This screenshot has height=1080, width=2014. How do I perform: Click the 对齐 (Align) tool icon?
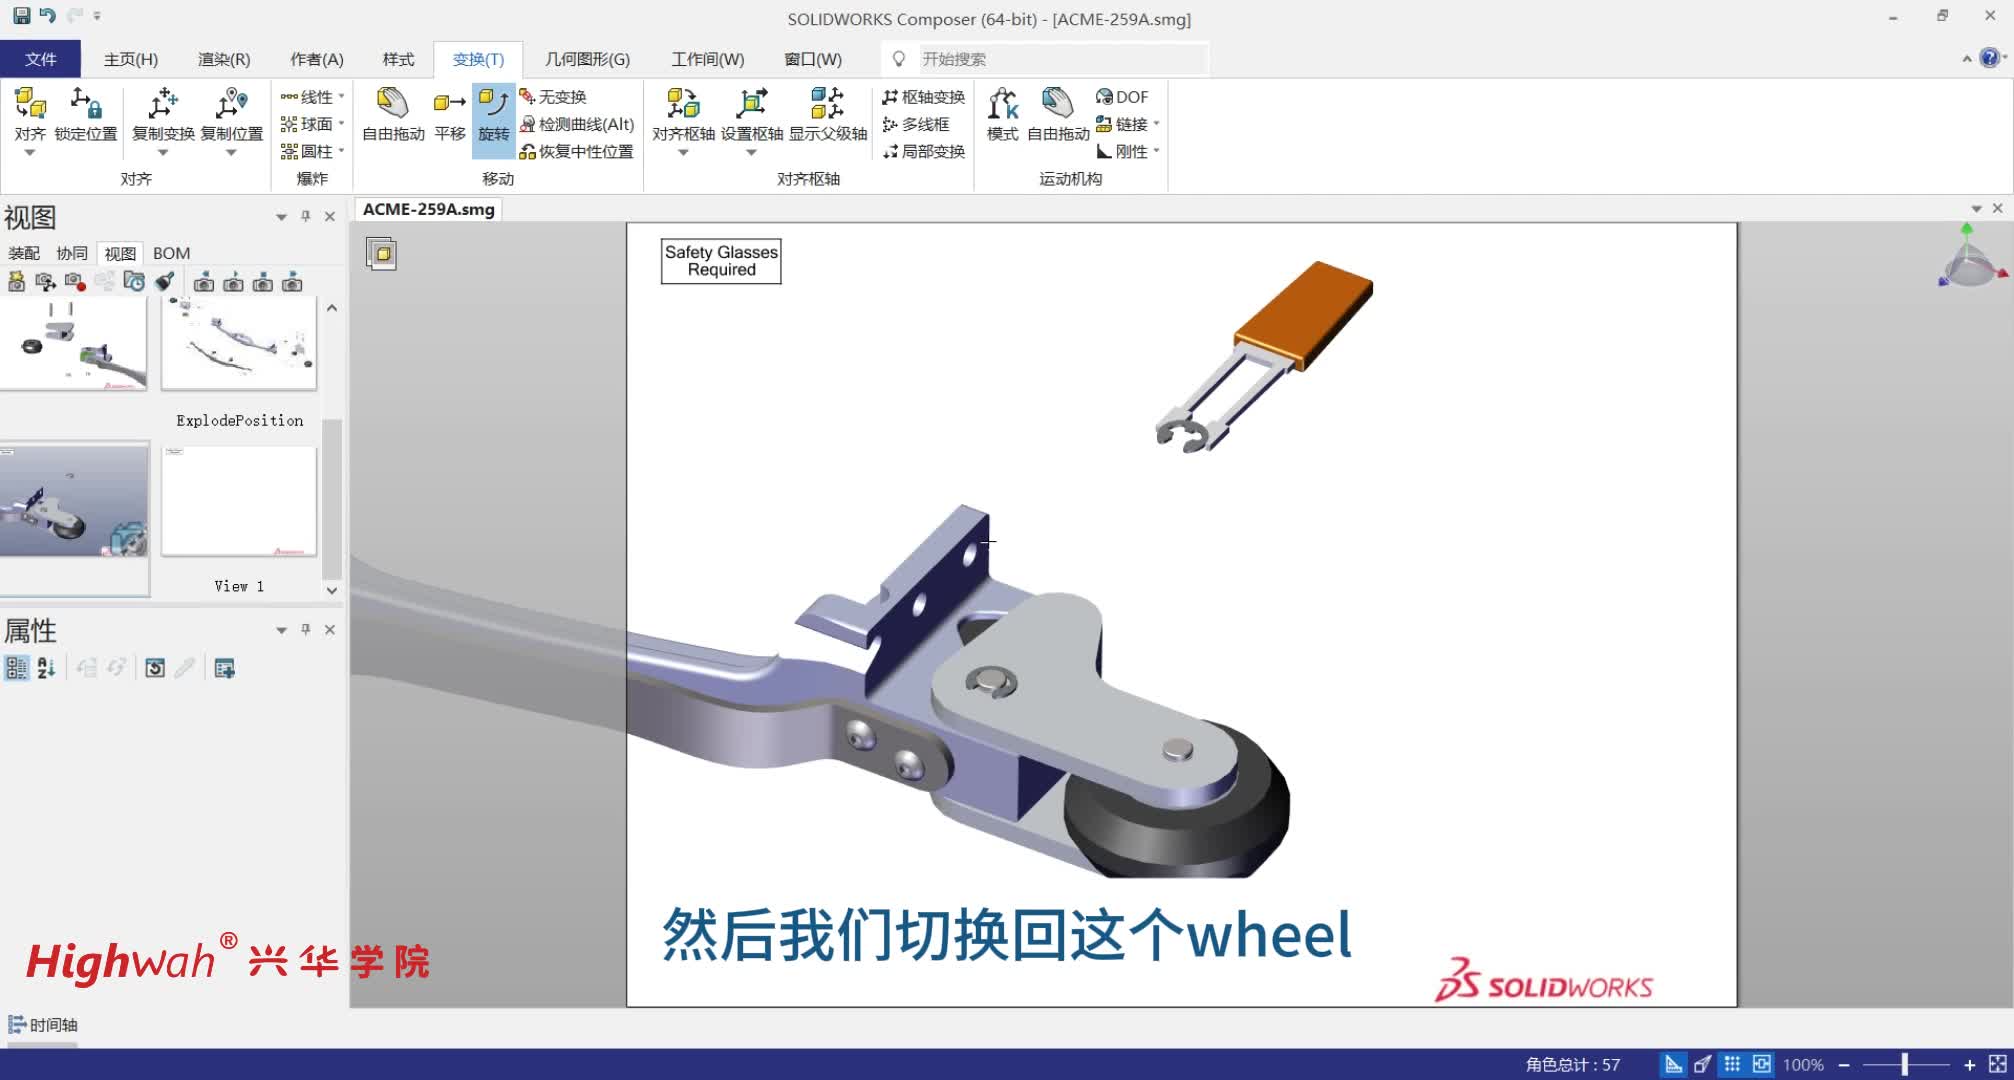tap(30, 103)
